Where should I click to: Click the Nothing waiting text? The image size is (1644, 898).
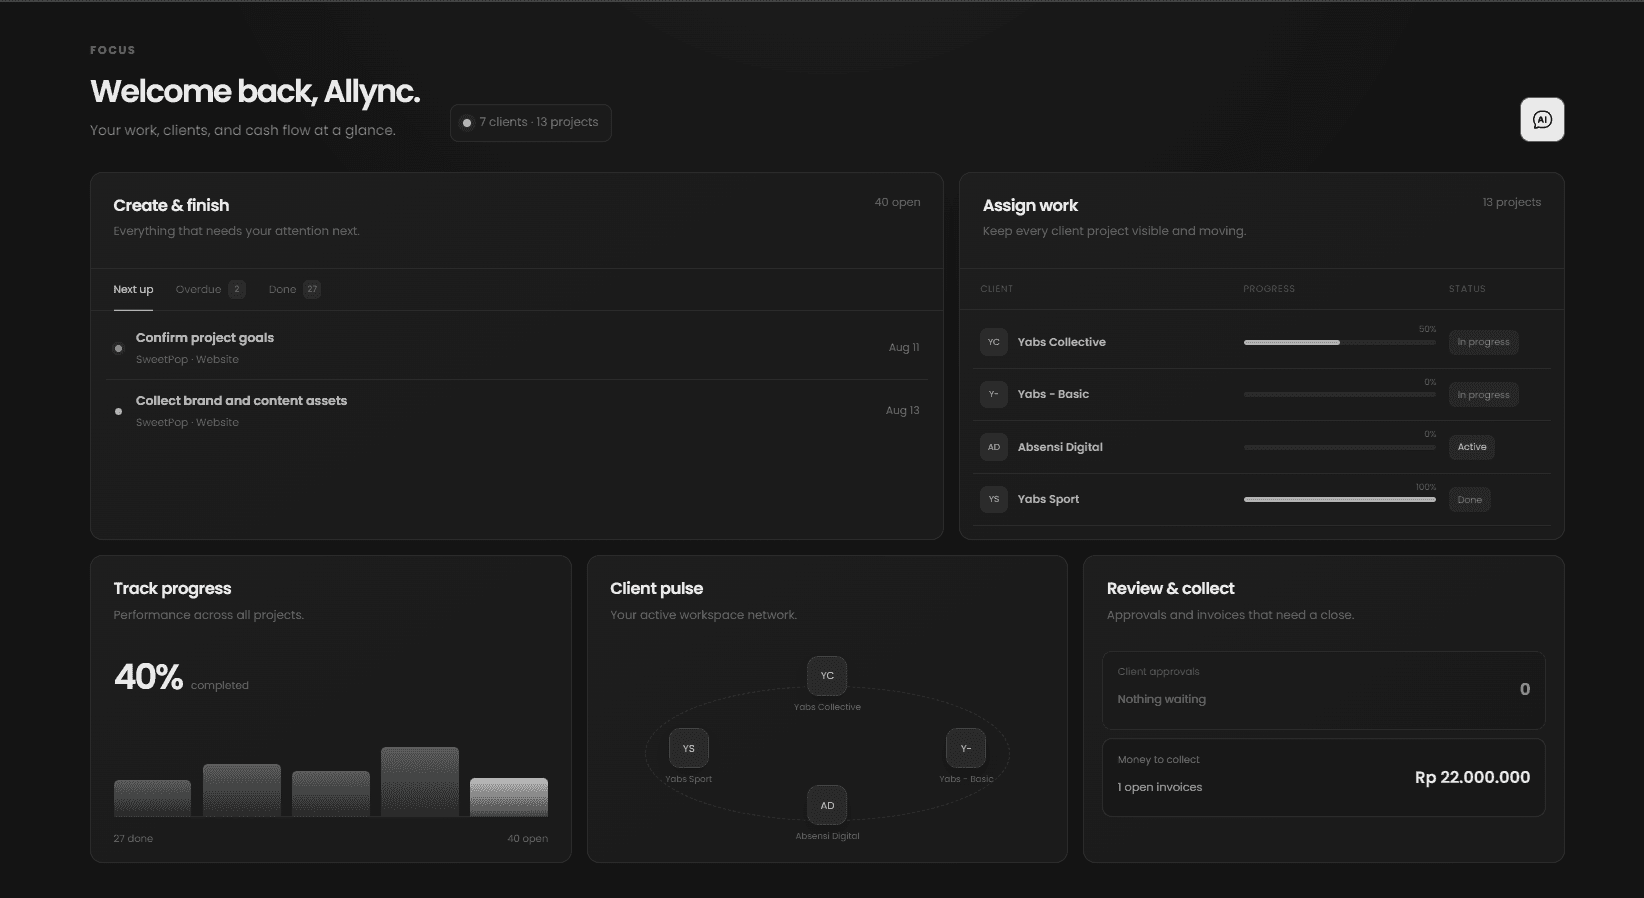point(1161,699)
